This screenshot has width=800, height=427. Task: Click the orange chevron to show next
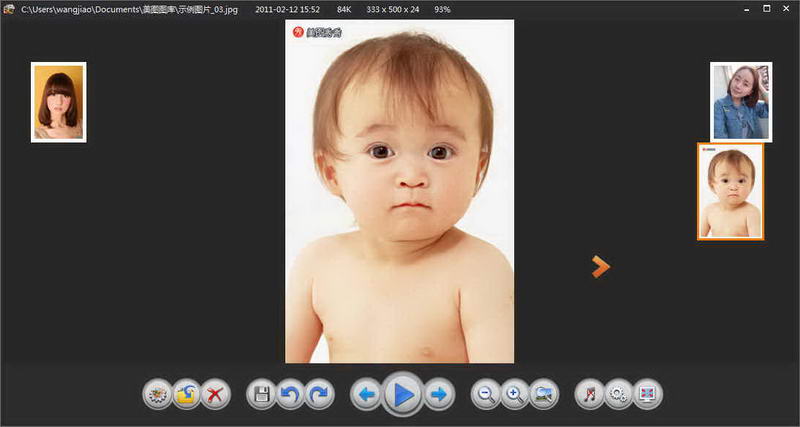tap(601, 267)
